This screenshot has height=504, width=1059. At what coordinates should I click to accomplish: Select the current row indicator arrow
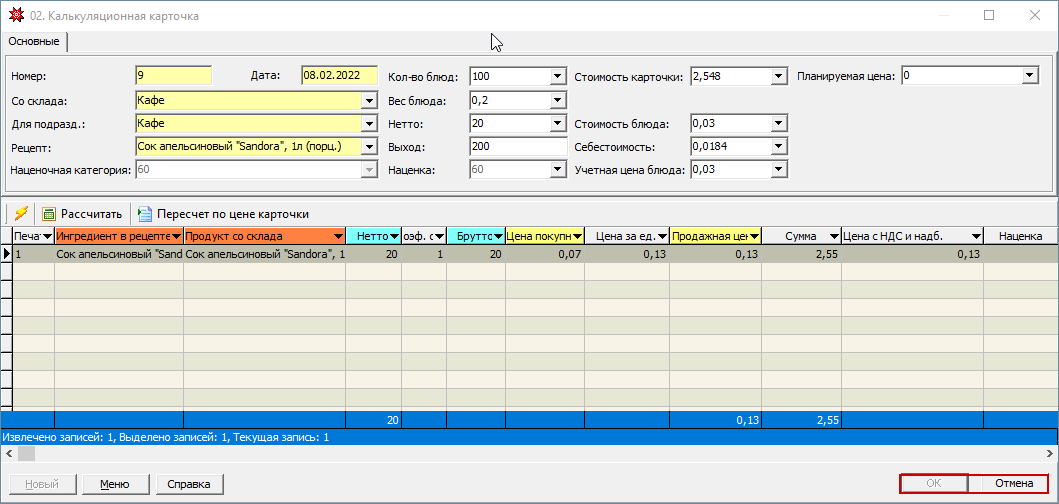[7, 255]
